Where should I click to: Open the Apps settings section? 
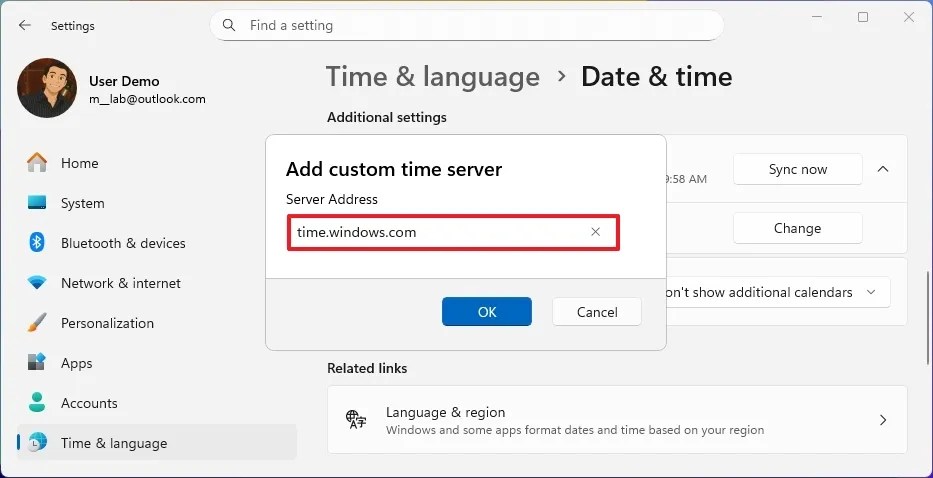point(157,363)
